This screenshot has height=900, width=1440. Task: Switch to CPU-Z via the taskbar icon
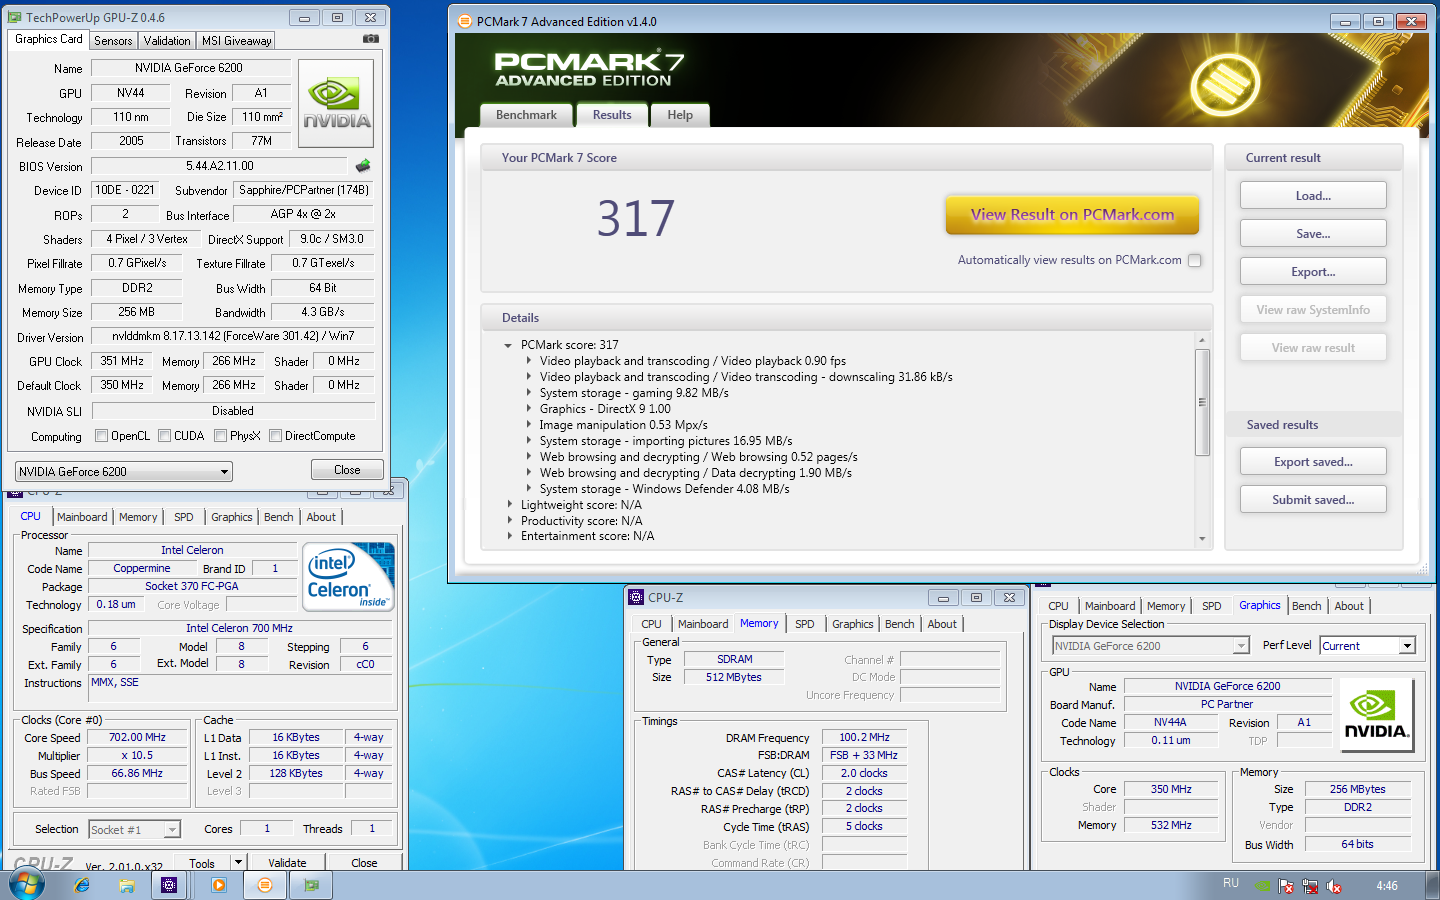[169, 885]
